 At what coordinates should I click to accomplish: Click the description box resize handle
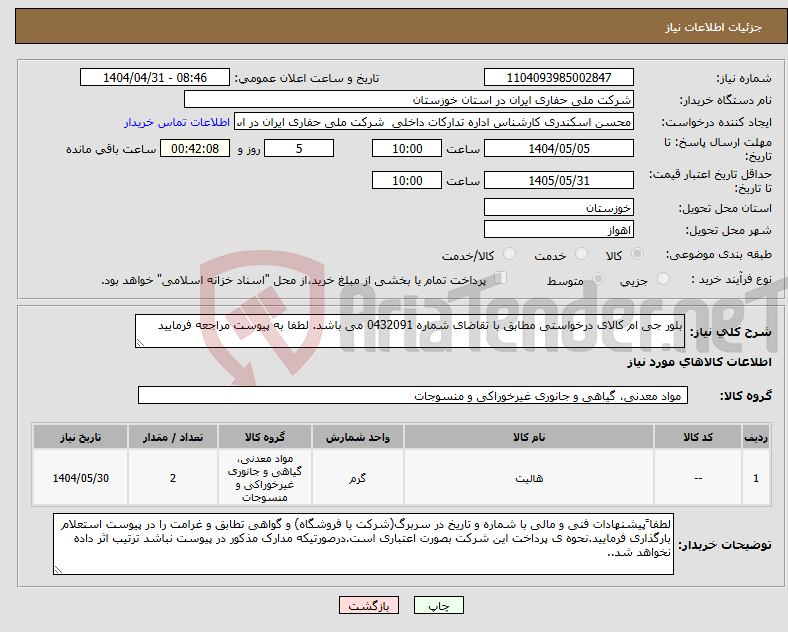click(x=140, y=343)
